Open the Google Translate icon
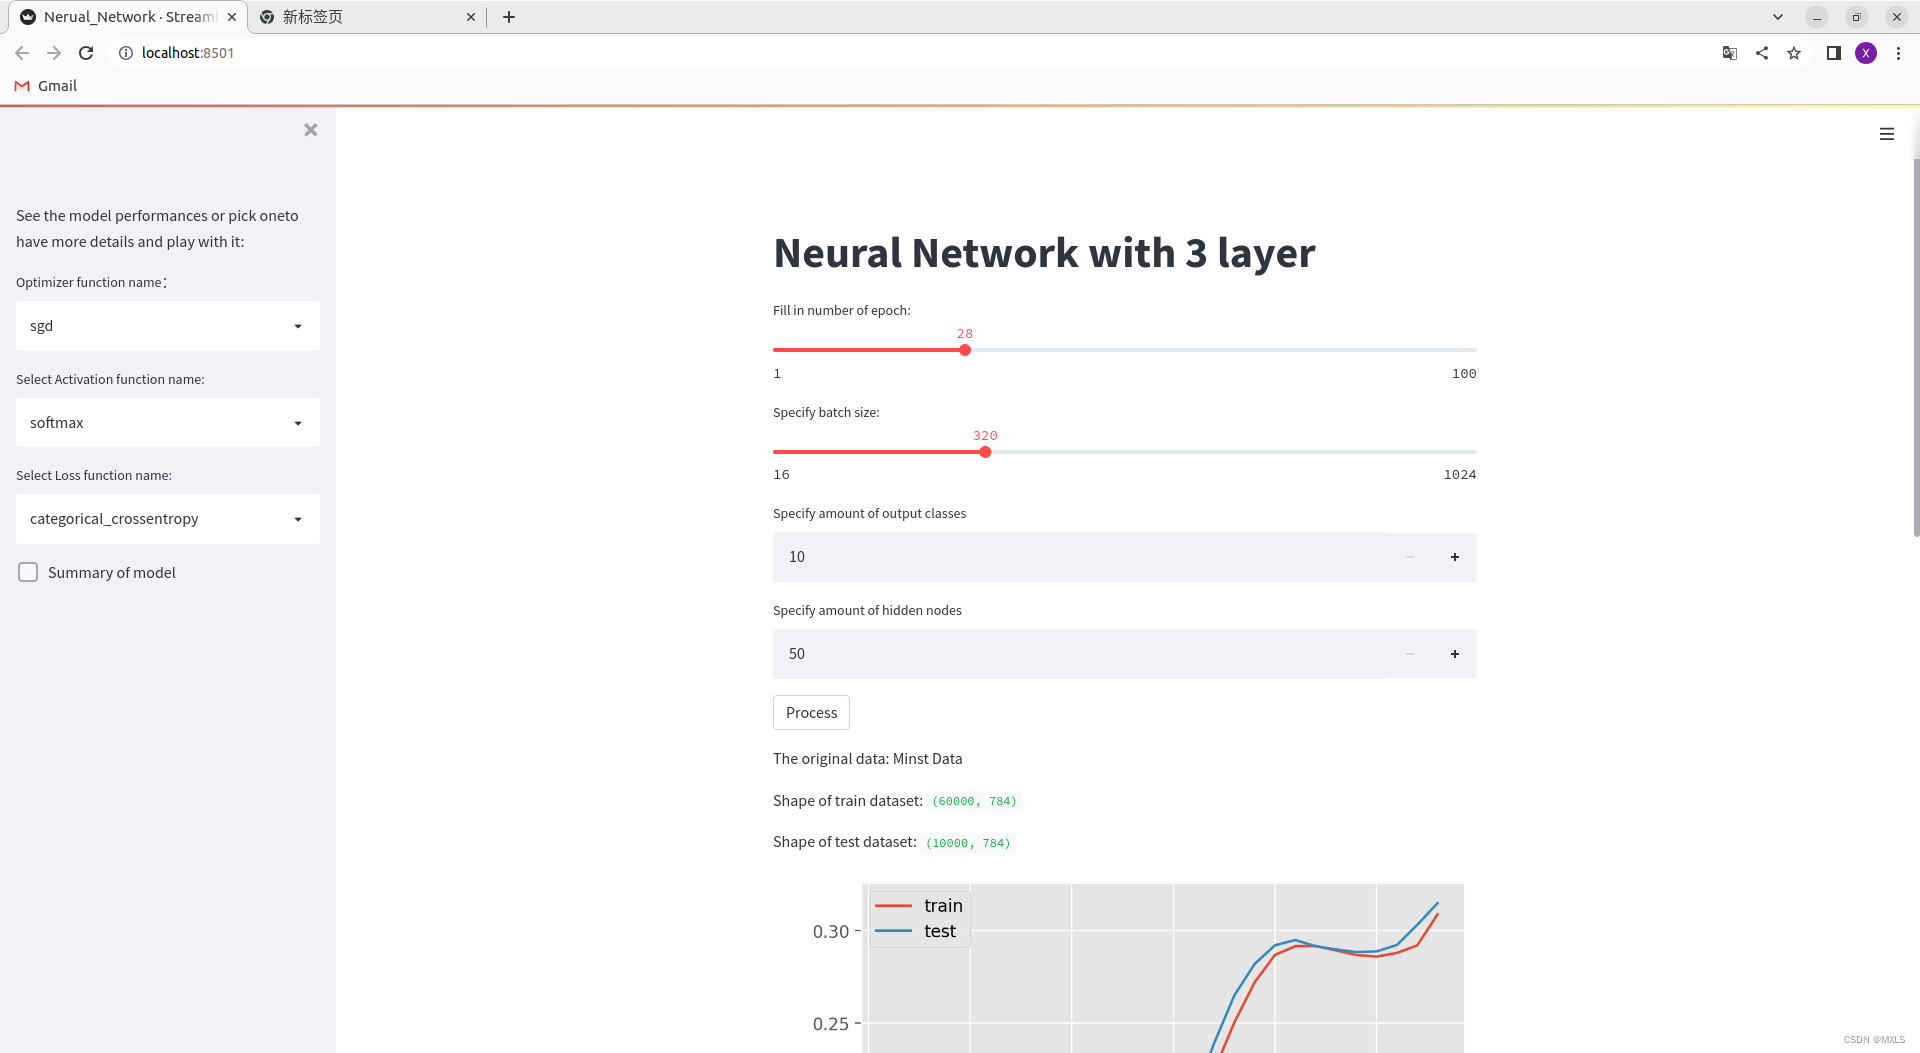This screenshot has height=1053, width=1920. [x=1729, y=53]
